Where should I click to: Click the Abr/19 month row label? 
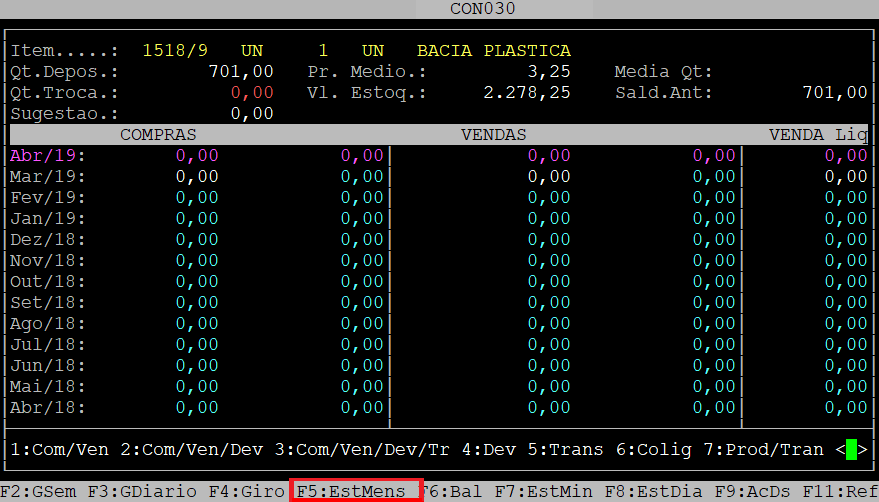coord(48,155)
